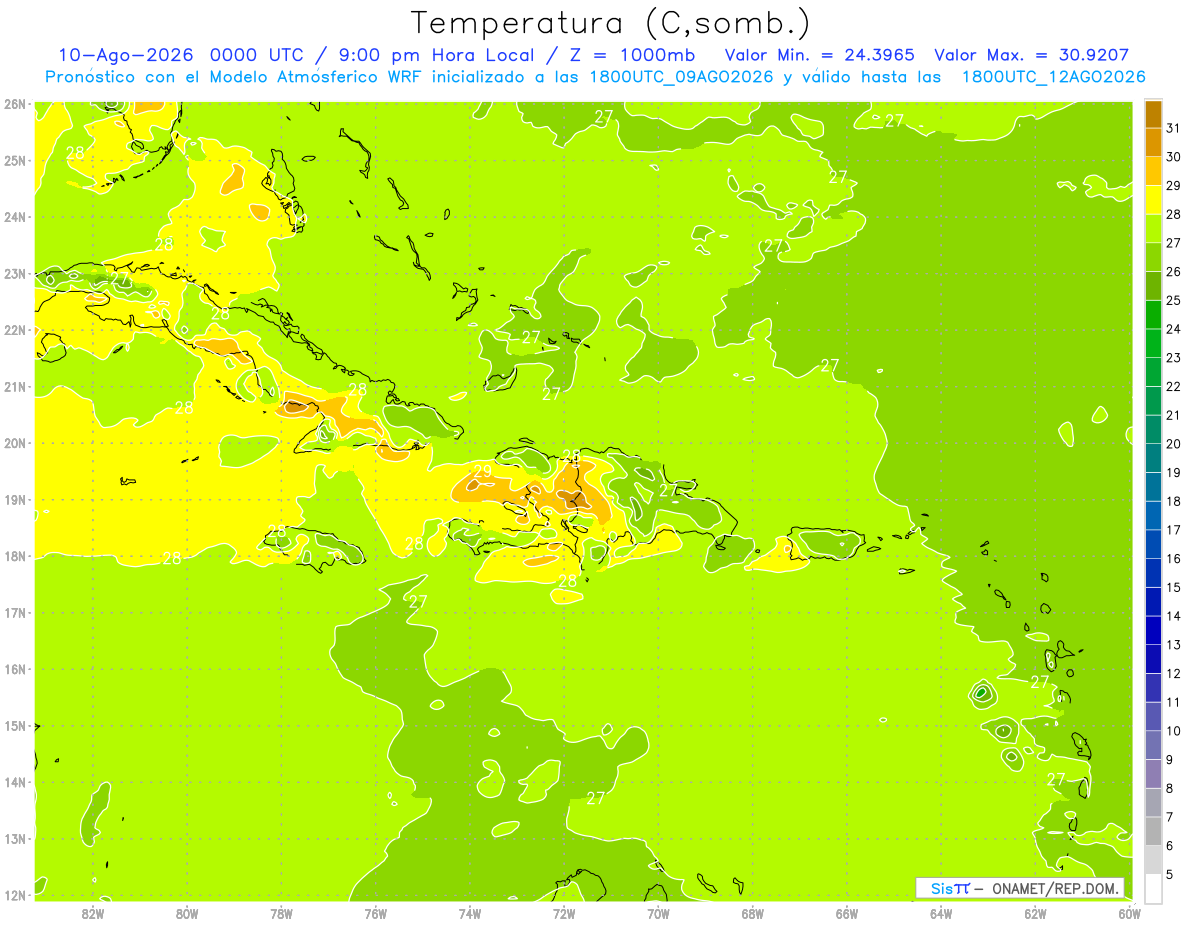1200x927 pixels.
Task: Click the "Valor Max. = 30.9207" text
Action: pos(1032,55)
